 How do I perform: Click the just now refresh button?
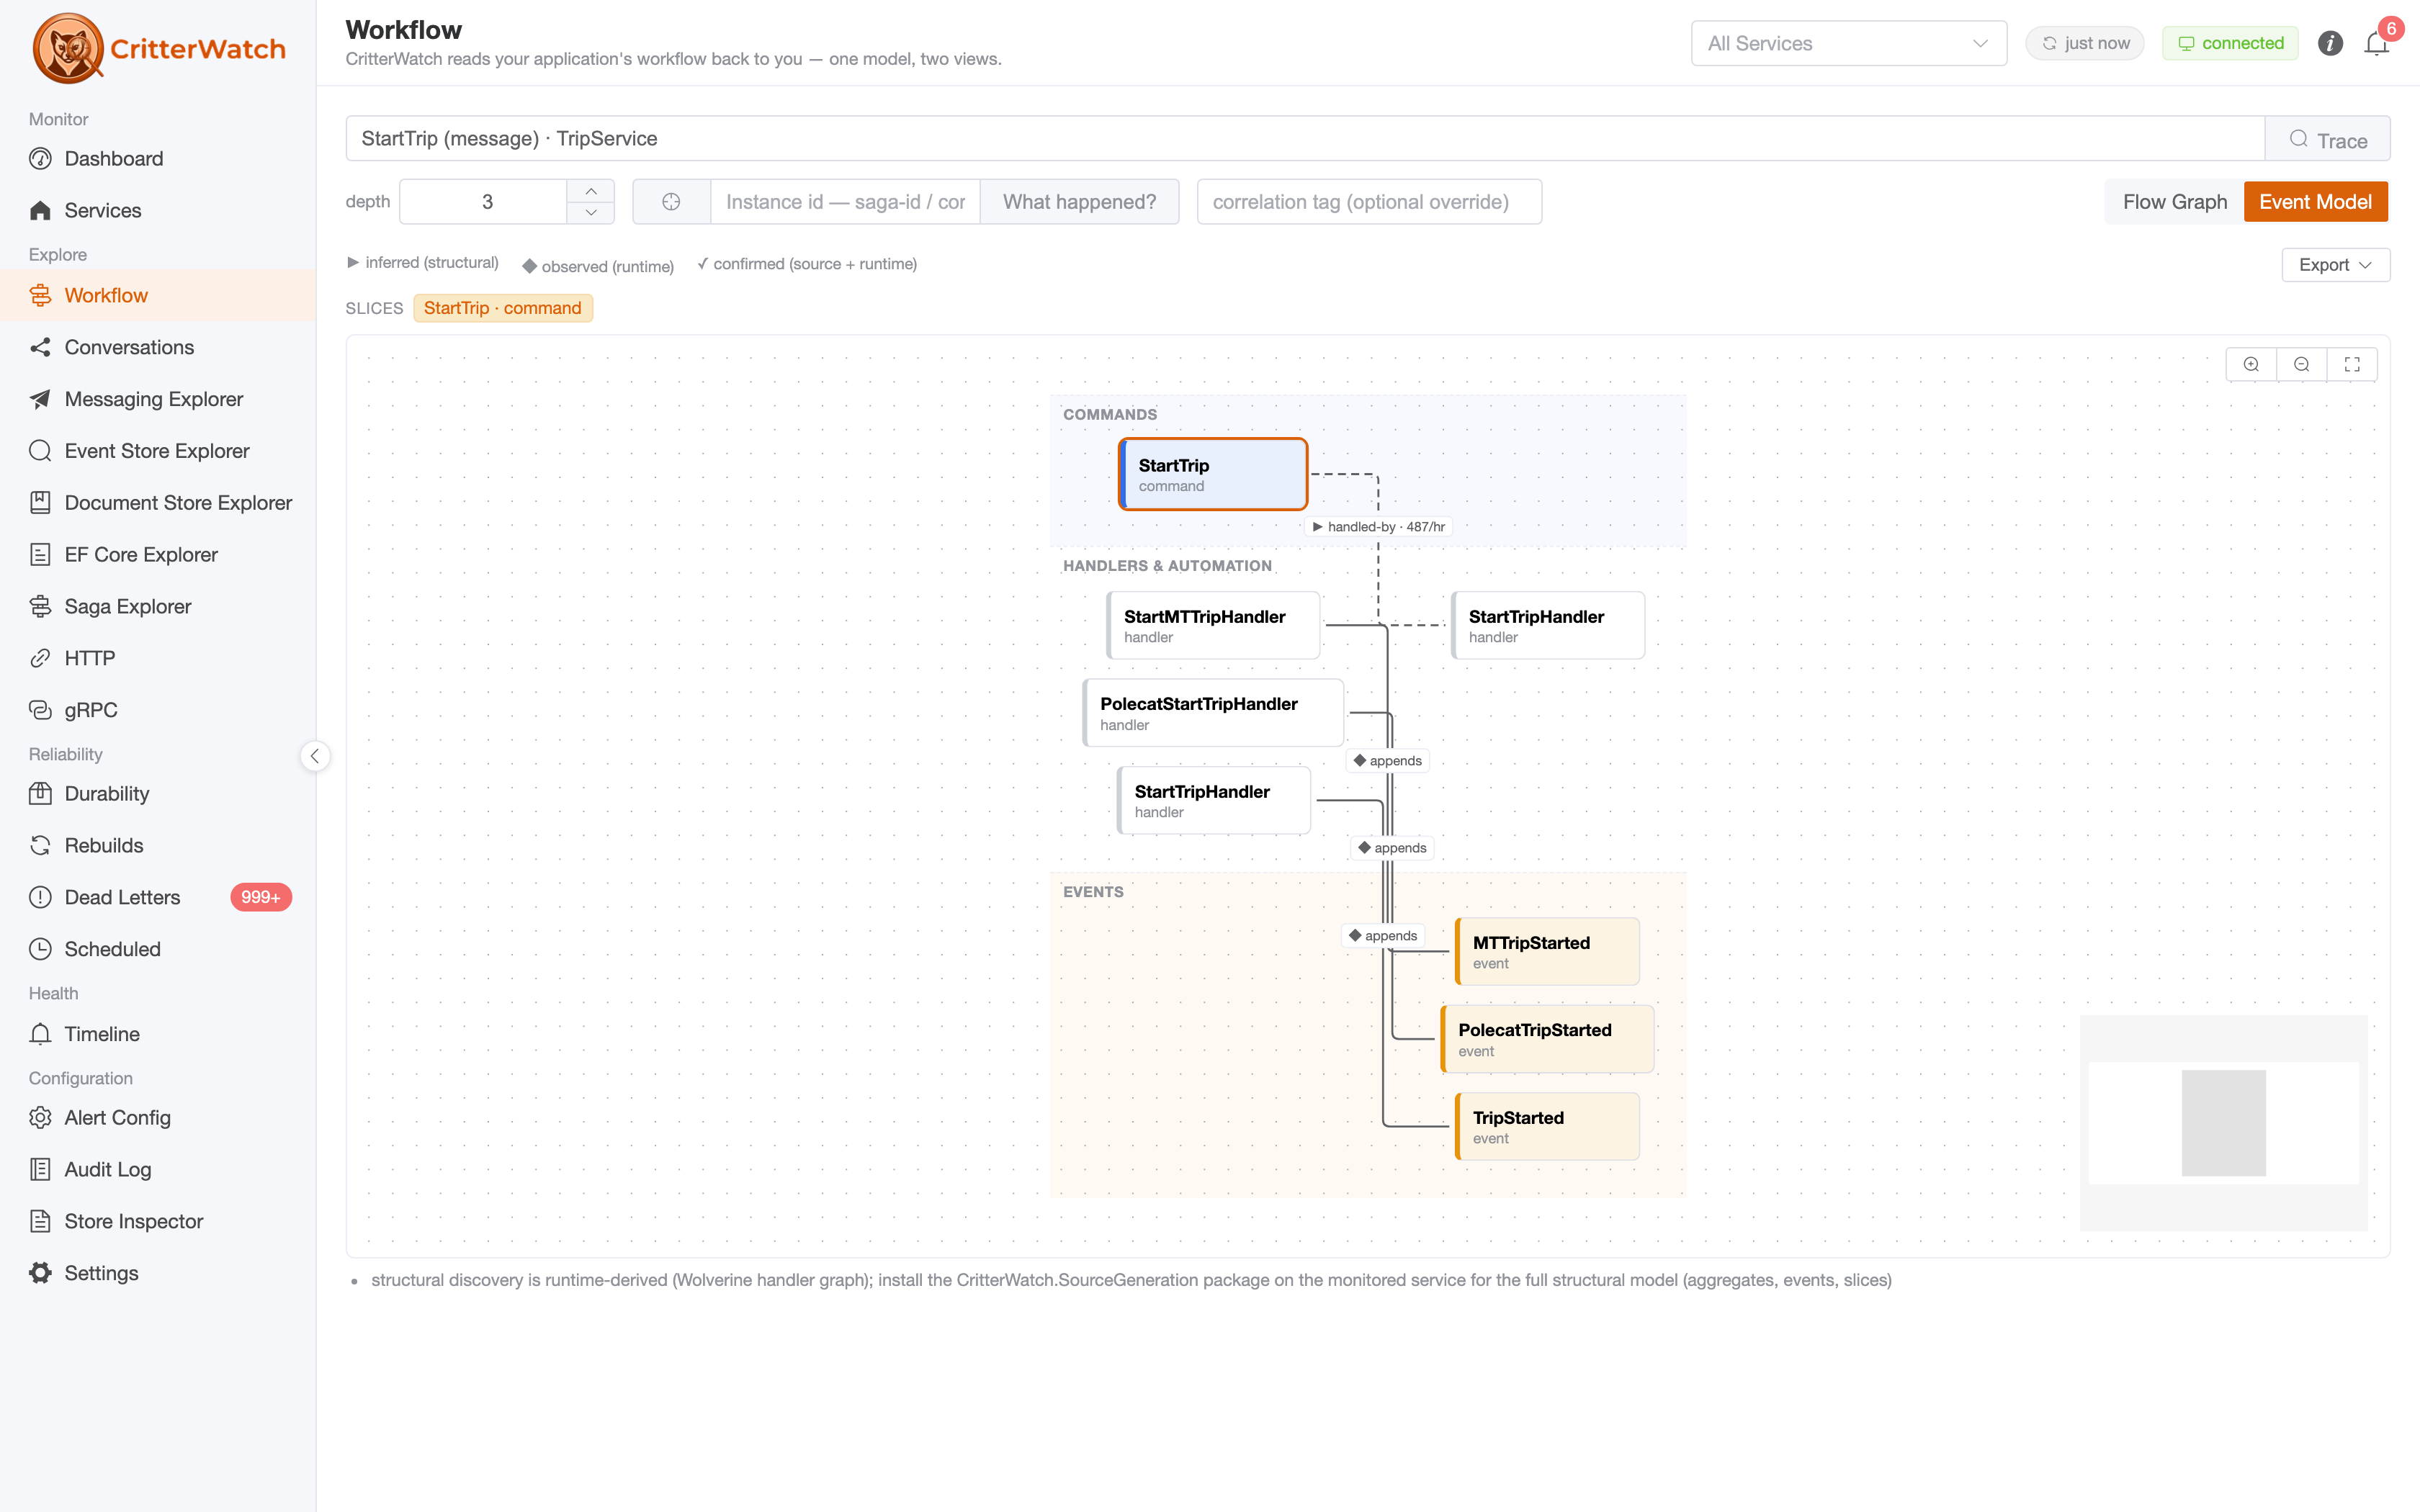click(x=2085, y=43)
